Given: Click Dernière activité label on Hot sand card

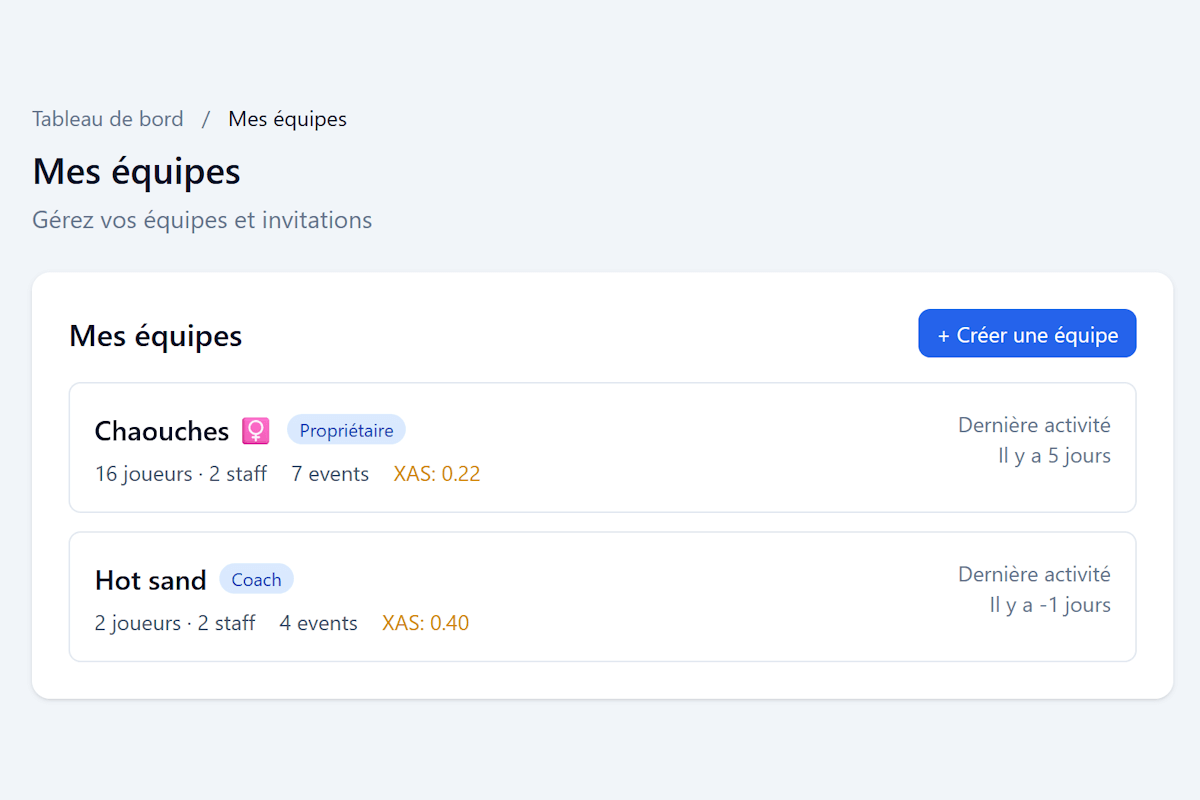Looking at the screenshot, I should pos(1034,574).
